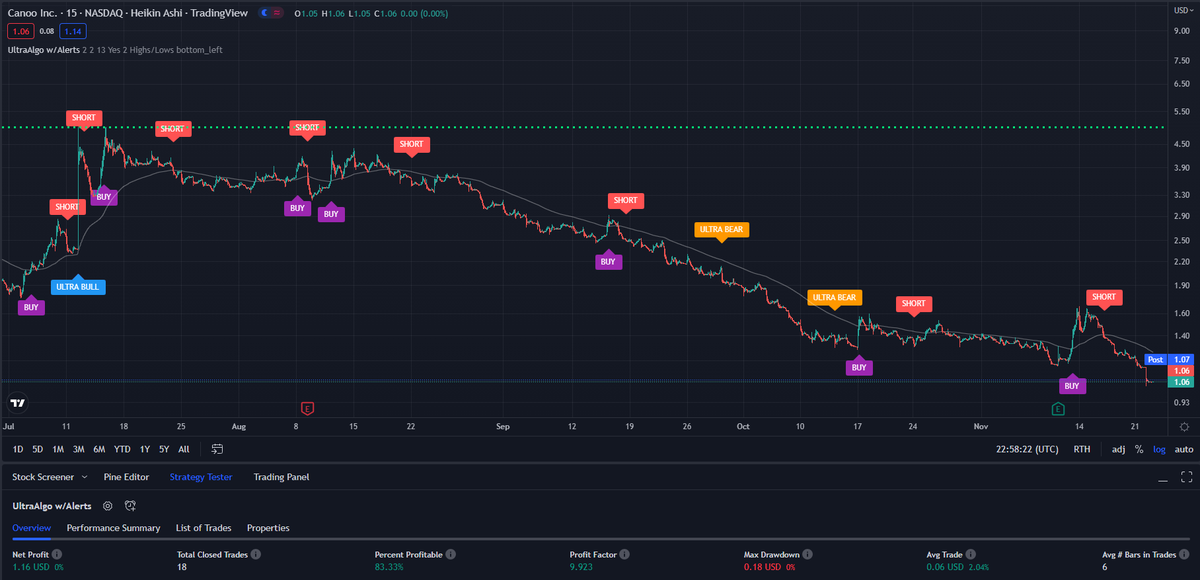The image size is (1200, 580).
Task: Set chart range to 1M
Action: point(58,449)
